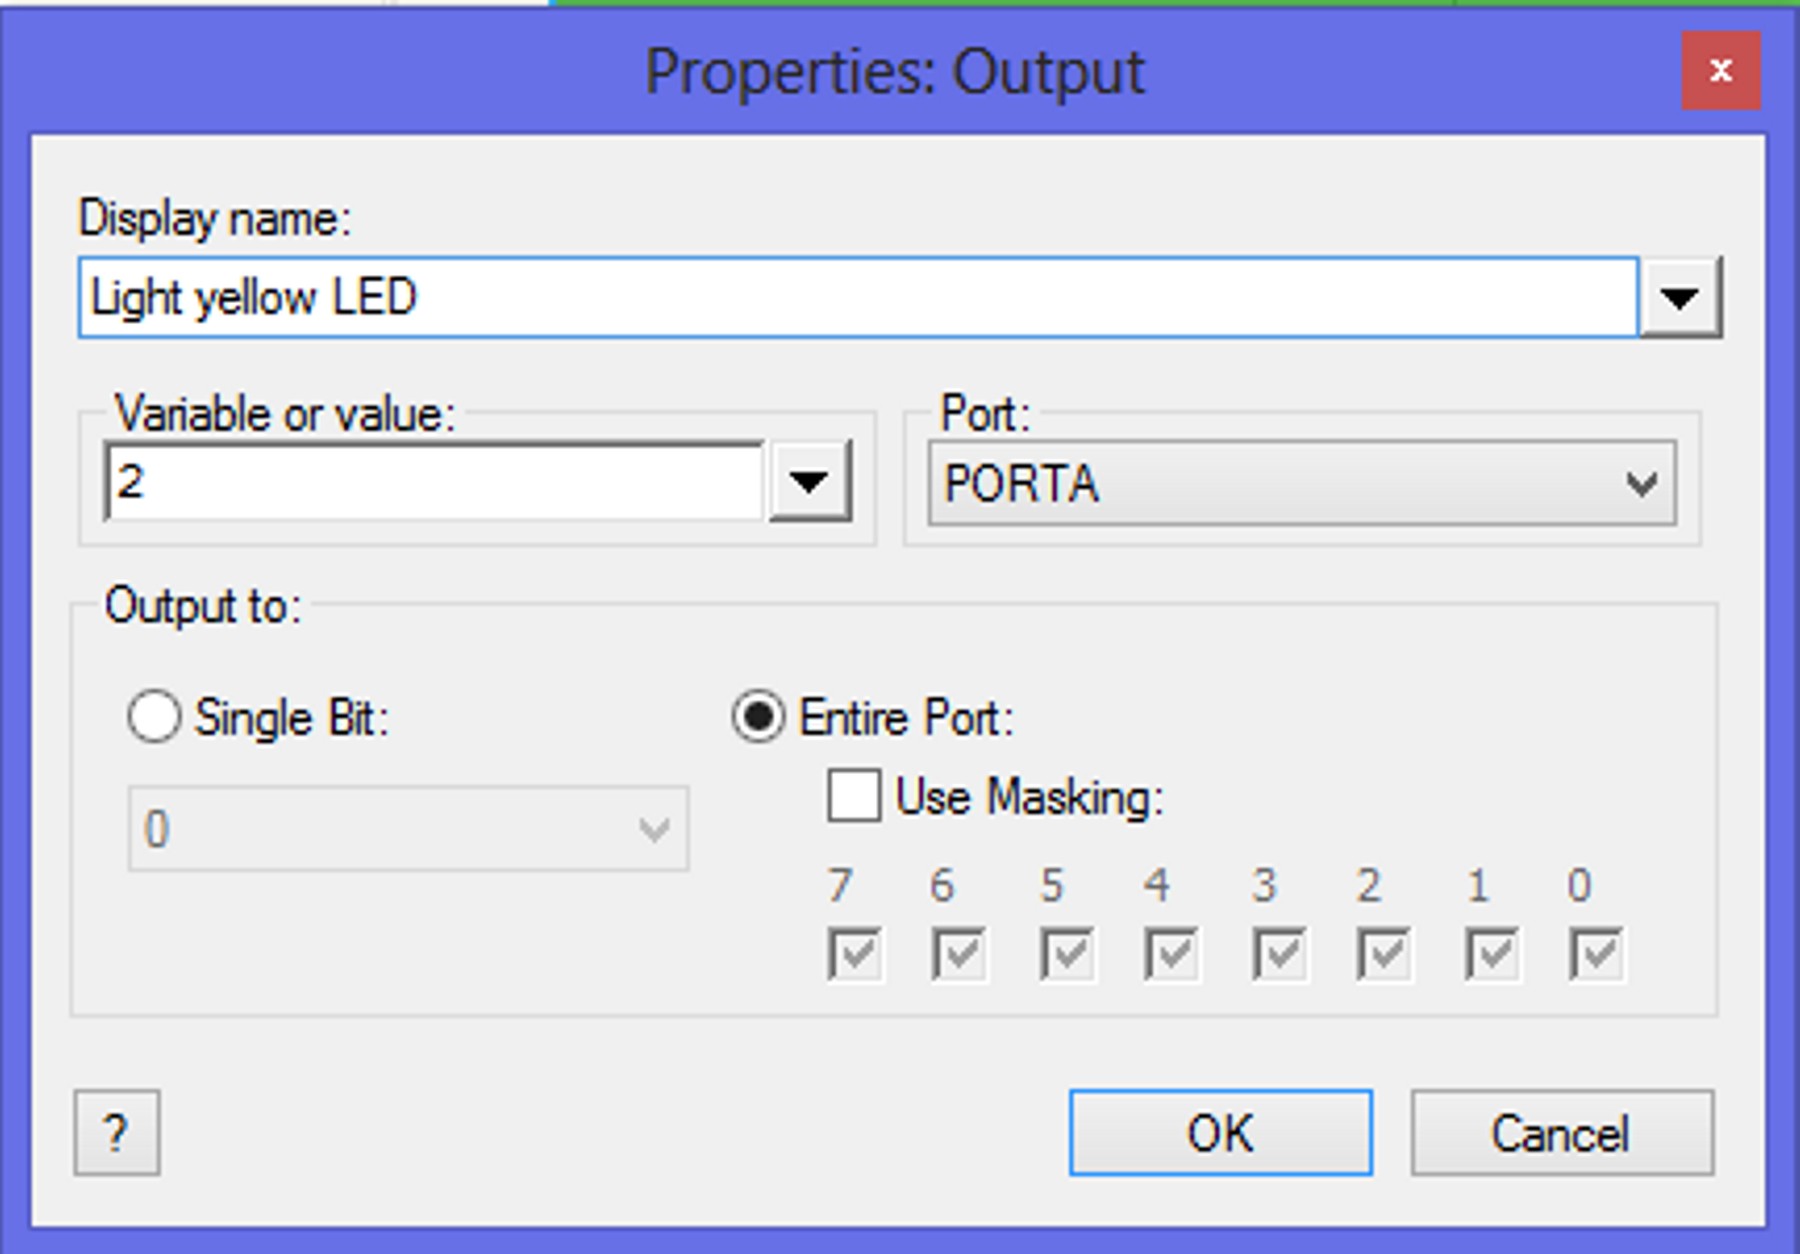1800x1254 pixels.
Task: Enable the Use Masking checkbox
Action: [854, 796]
